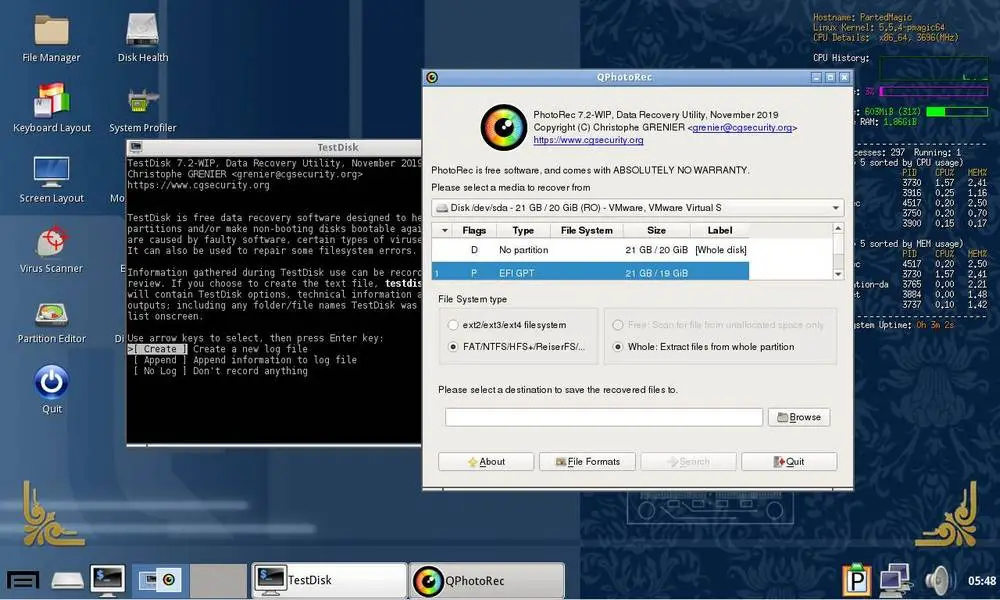Click the Hostname: PartedMagic text
Viewport: 1000px width, 600px height.
[862, 17]
